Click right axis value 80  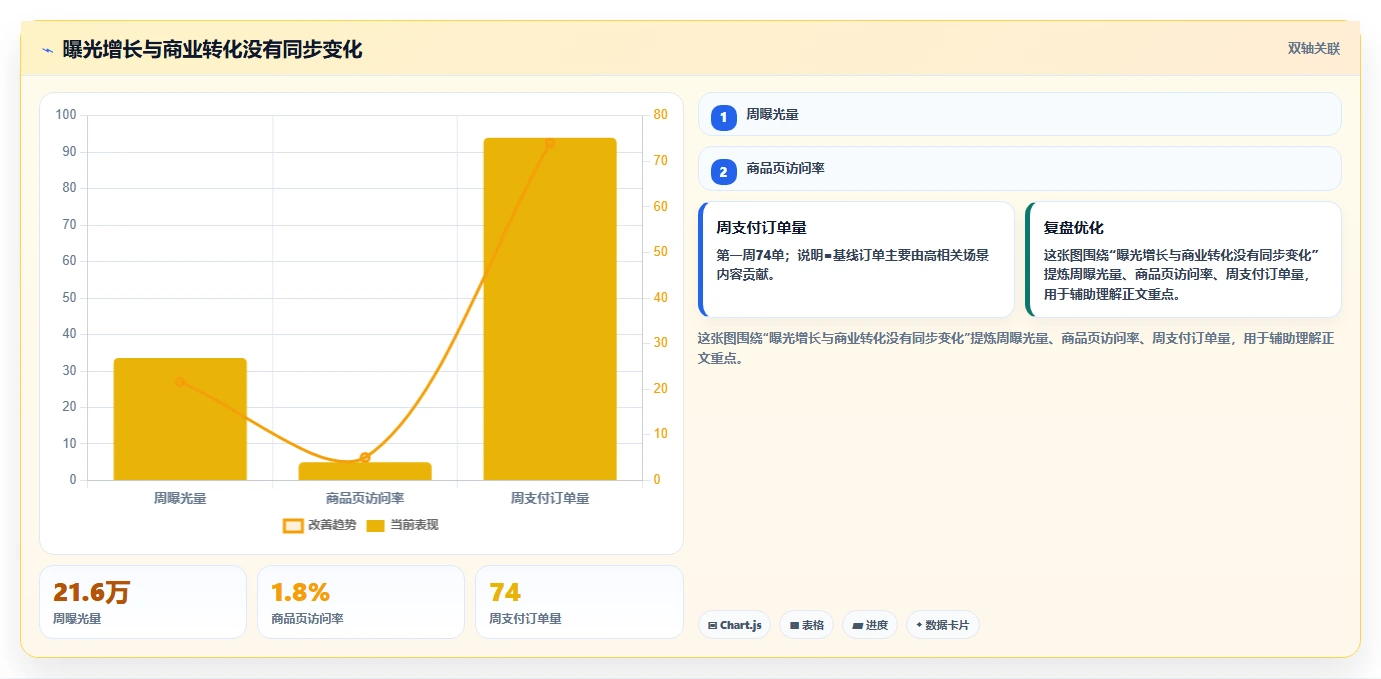661,115
